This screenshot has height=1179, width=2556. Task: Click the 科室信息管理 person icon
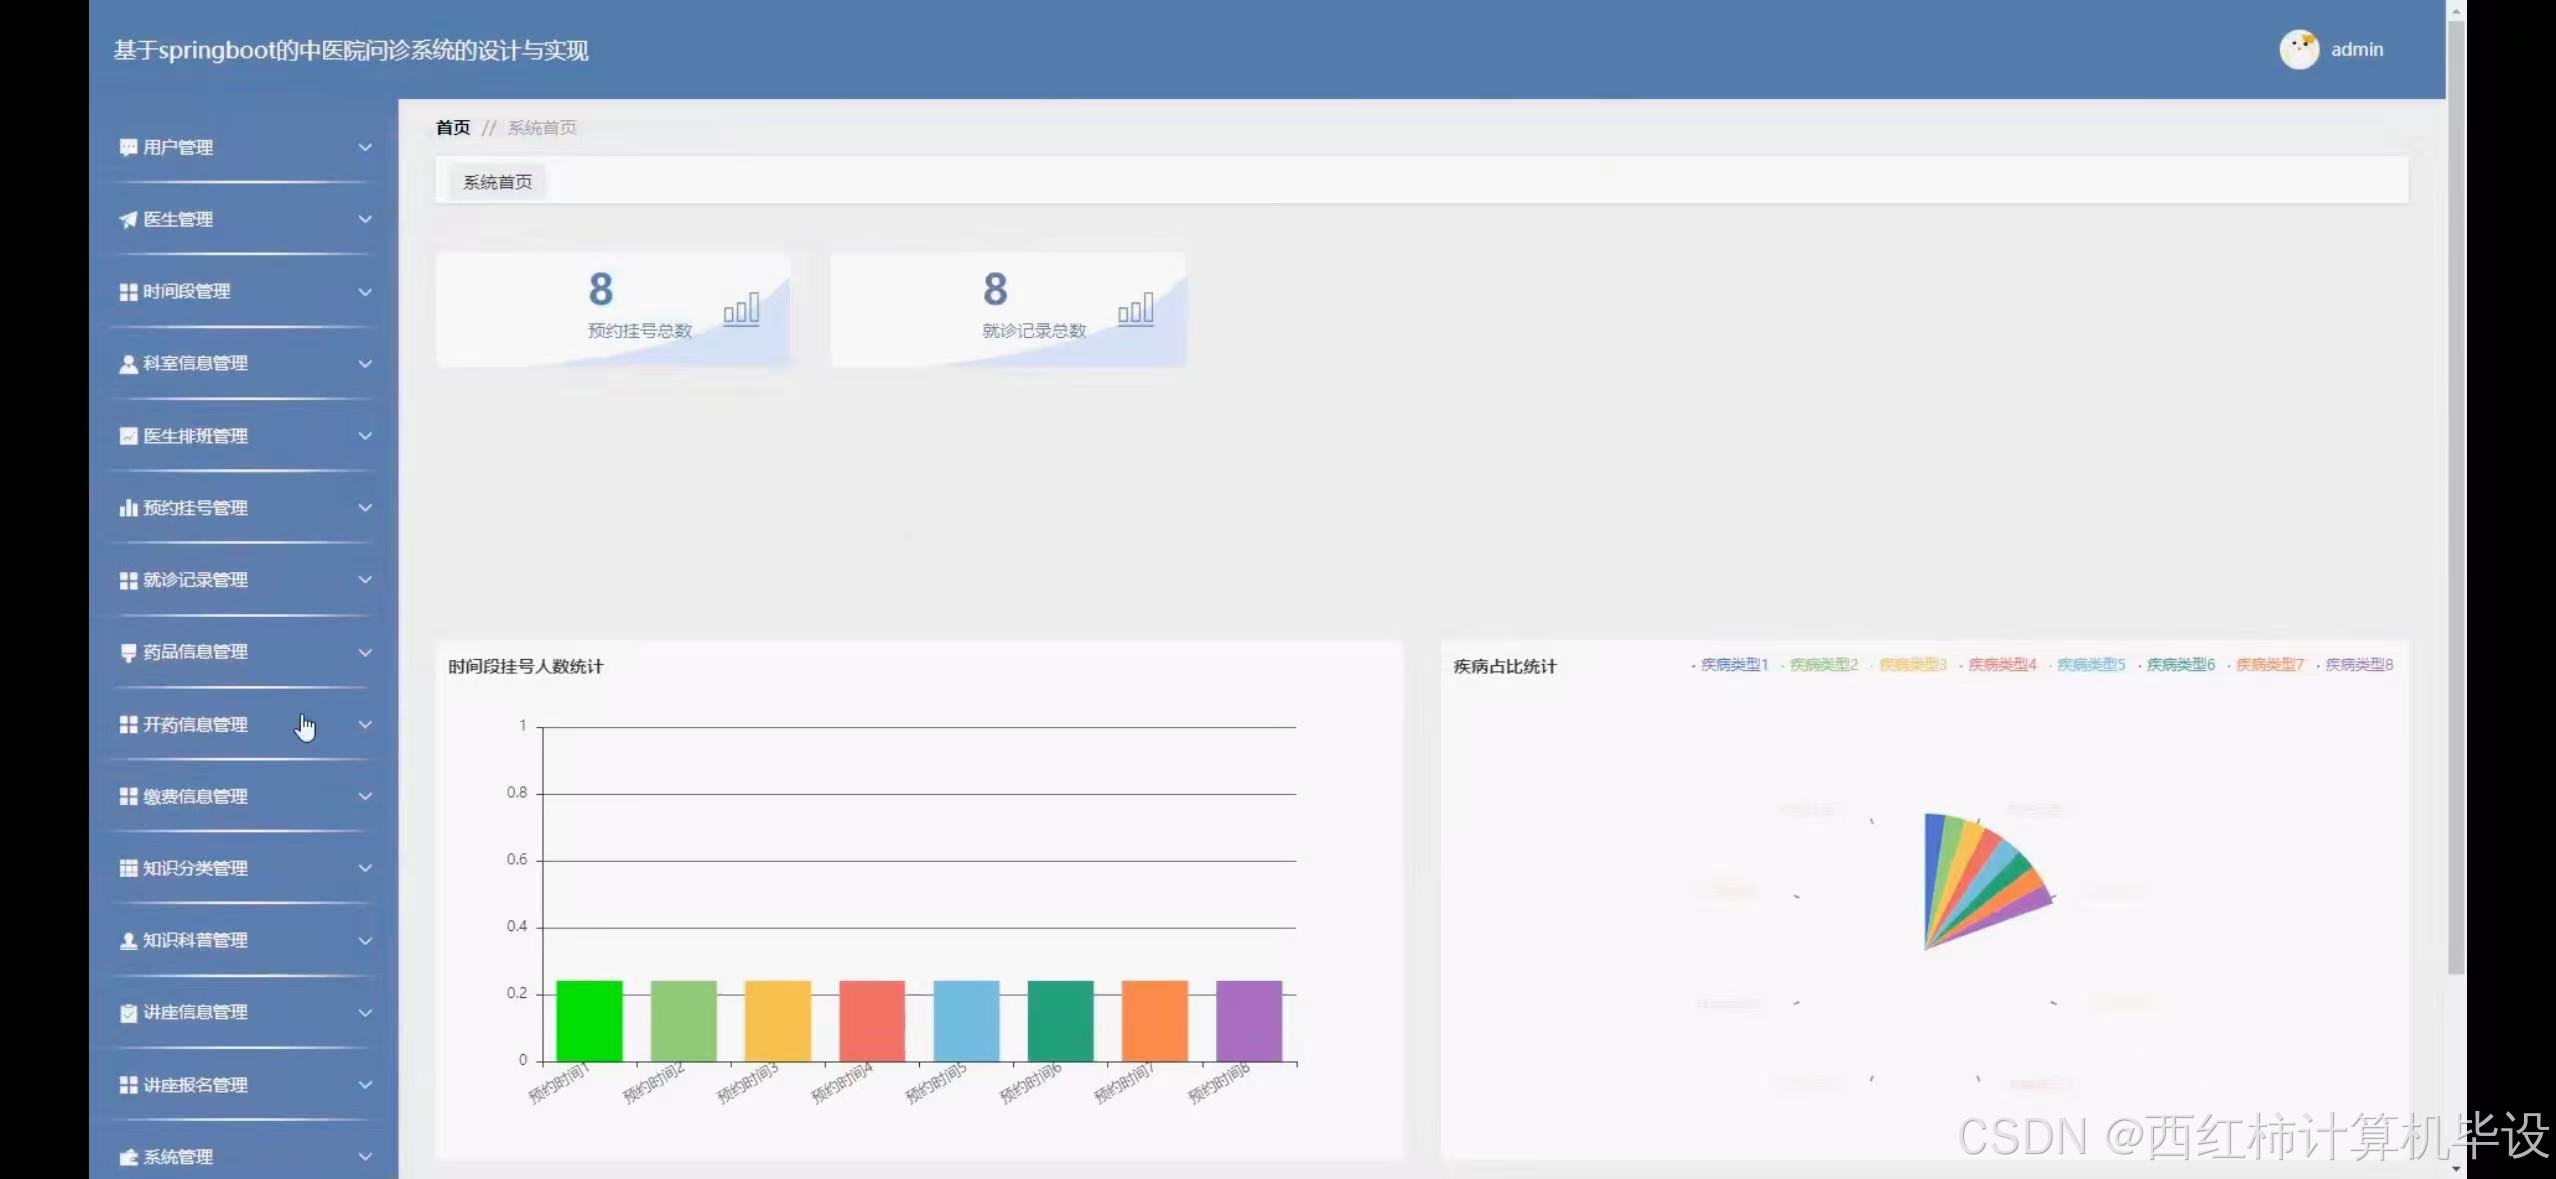click(x=128, y=364)
